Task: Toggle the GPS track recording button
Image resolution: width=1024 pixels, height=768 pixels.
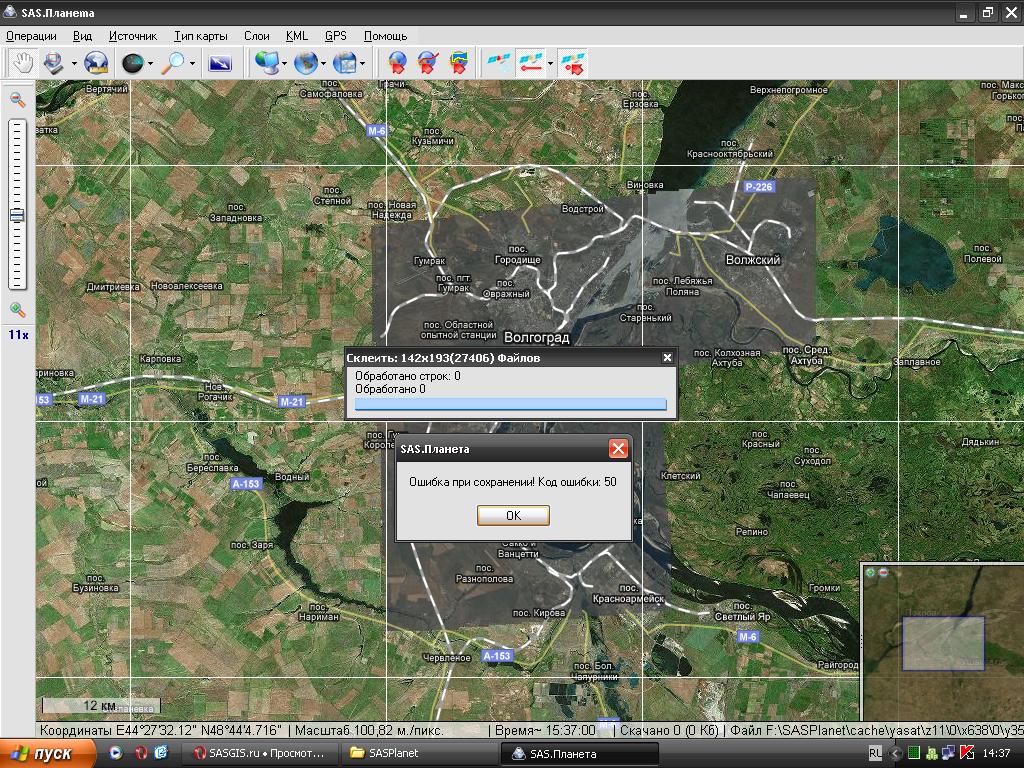Action: pyautogui.click(x=531, y=63)
